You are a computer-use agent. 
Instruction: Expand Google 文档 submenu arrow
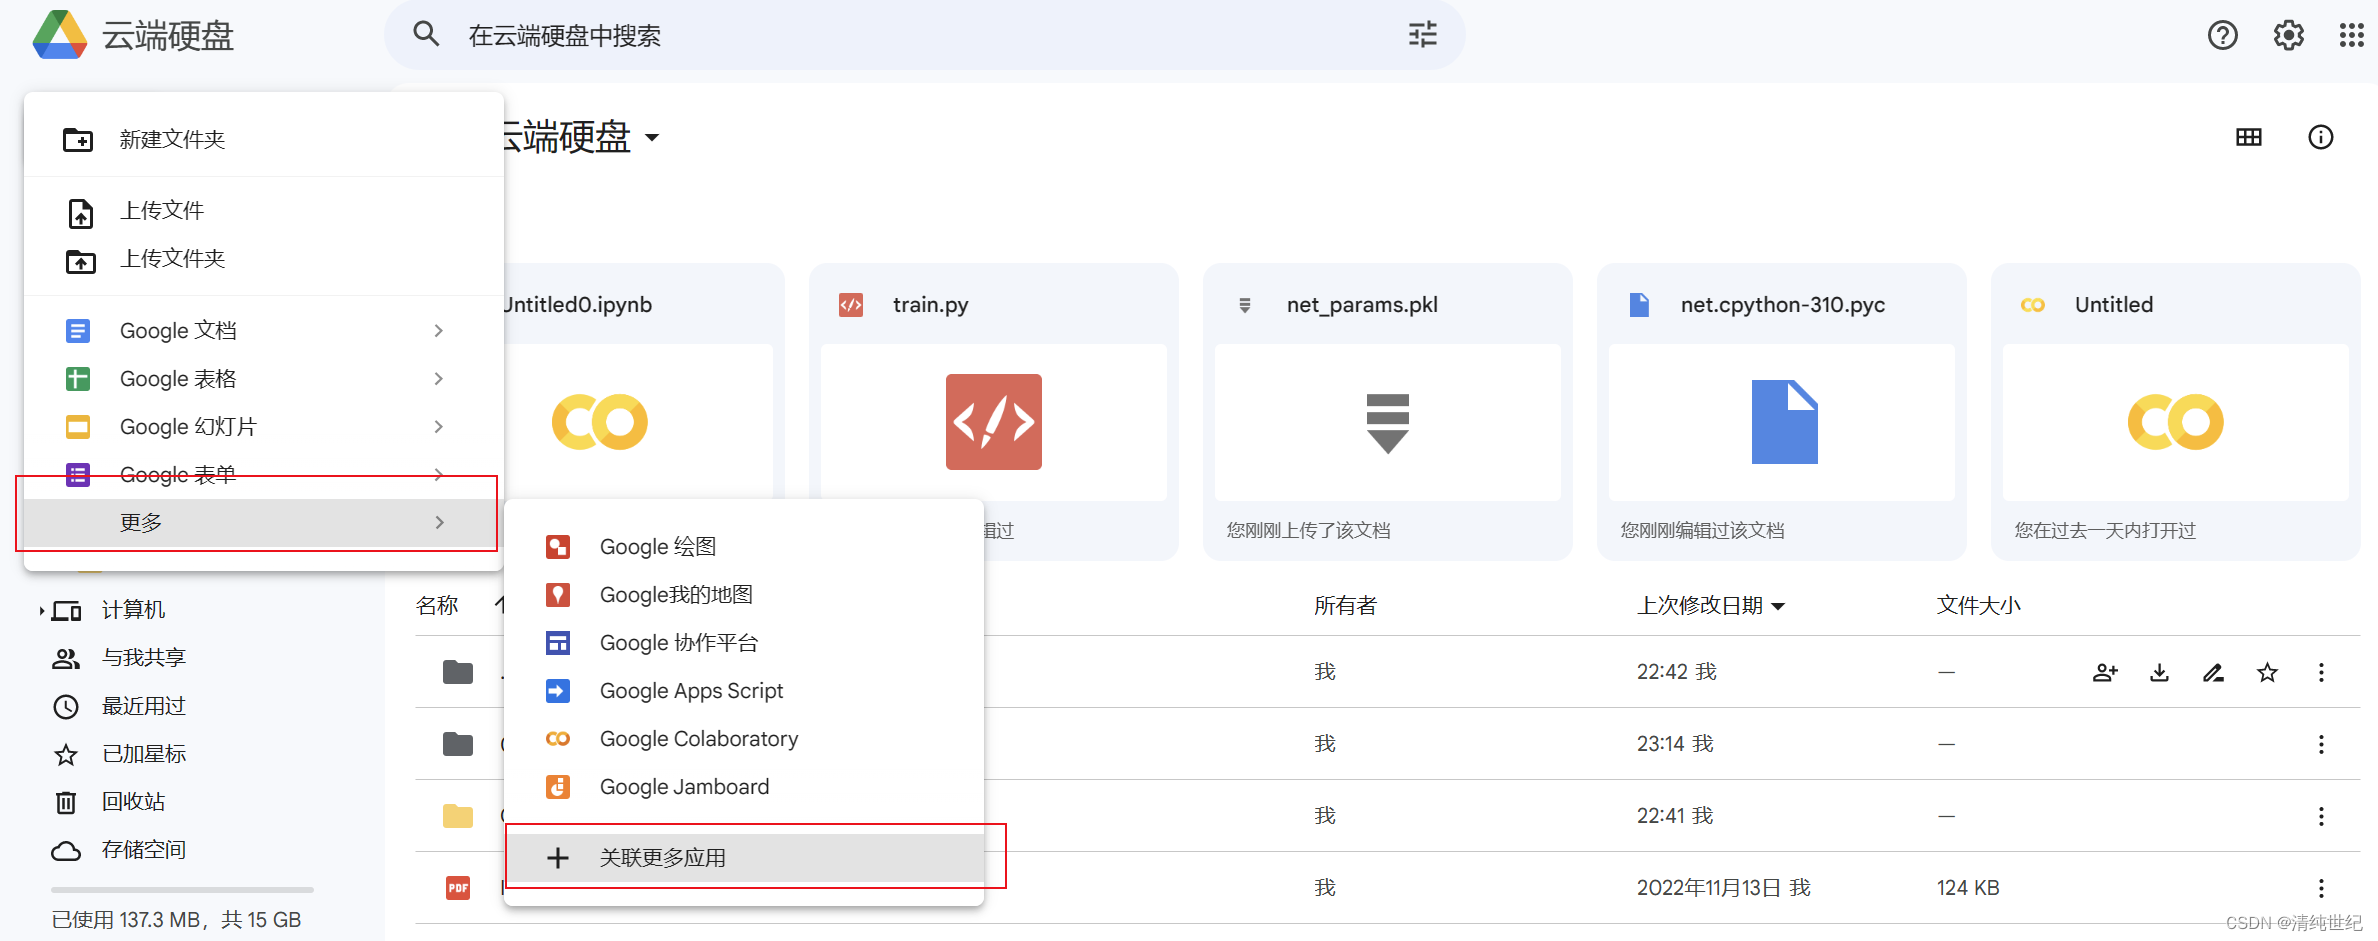(x=439, y=331)
